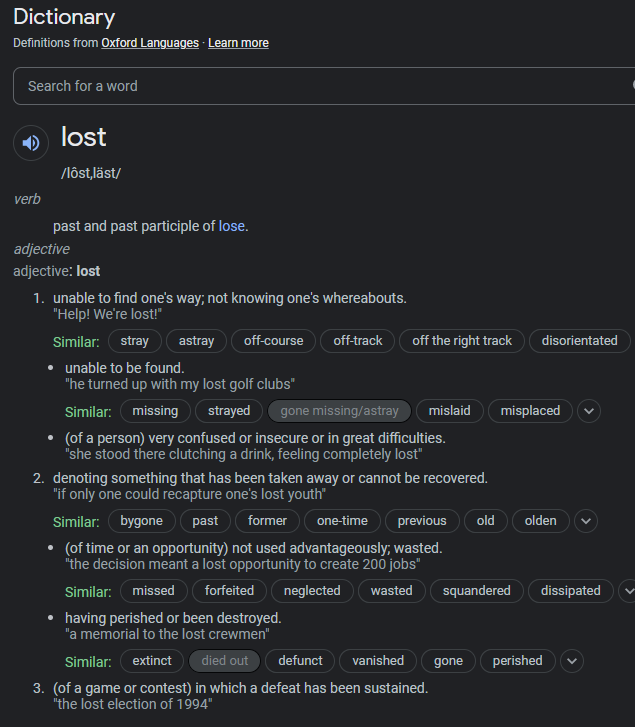This screenshot has height=727, width=635.
Task: Open the Learn more link
Action: coord(238,43)
